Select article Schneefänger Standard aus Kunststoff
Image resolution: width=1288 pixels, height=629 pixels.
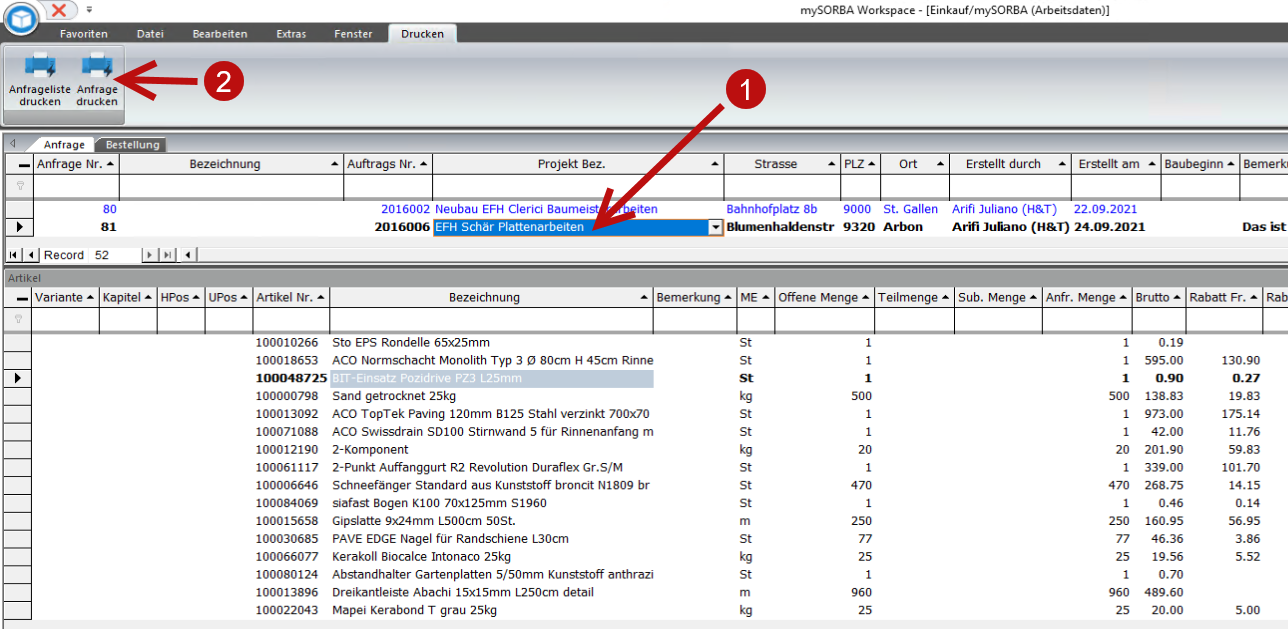pyautogui.click(x=491, y=485)
